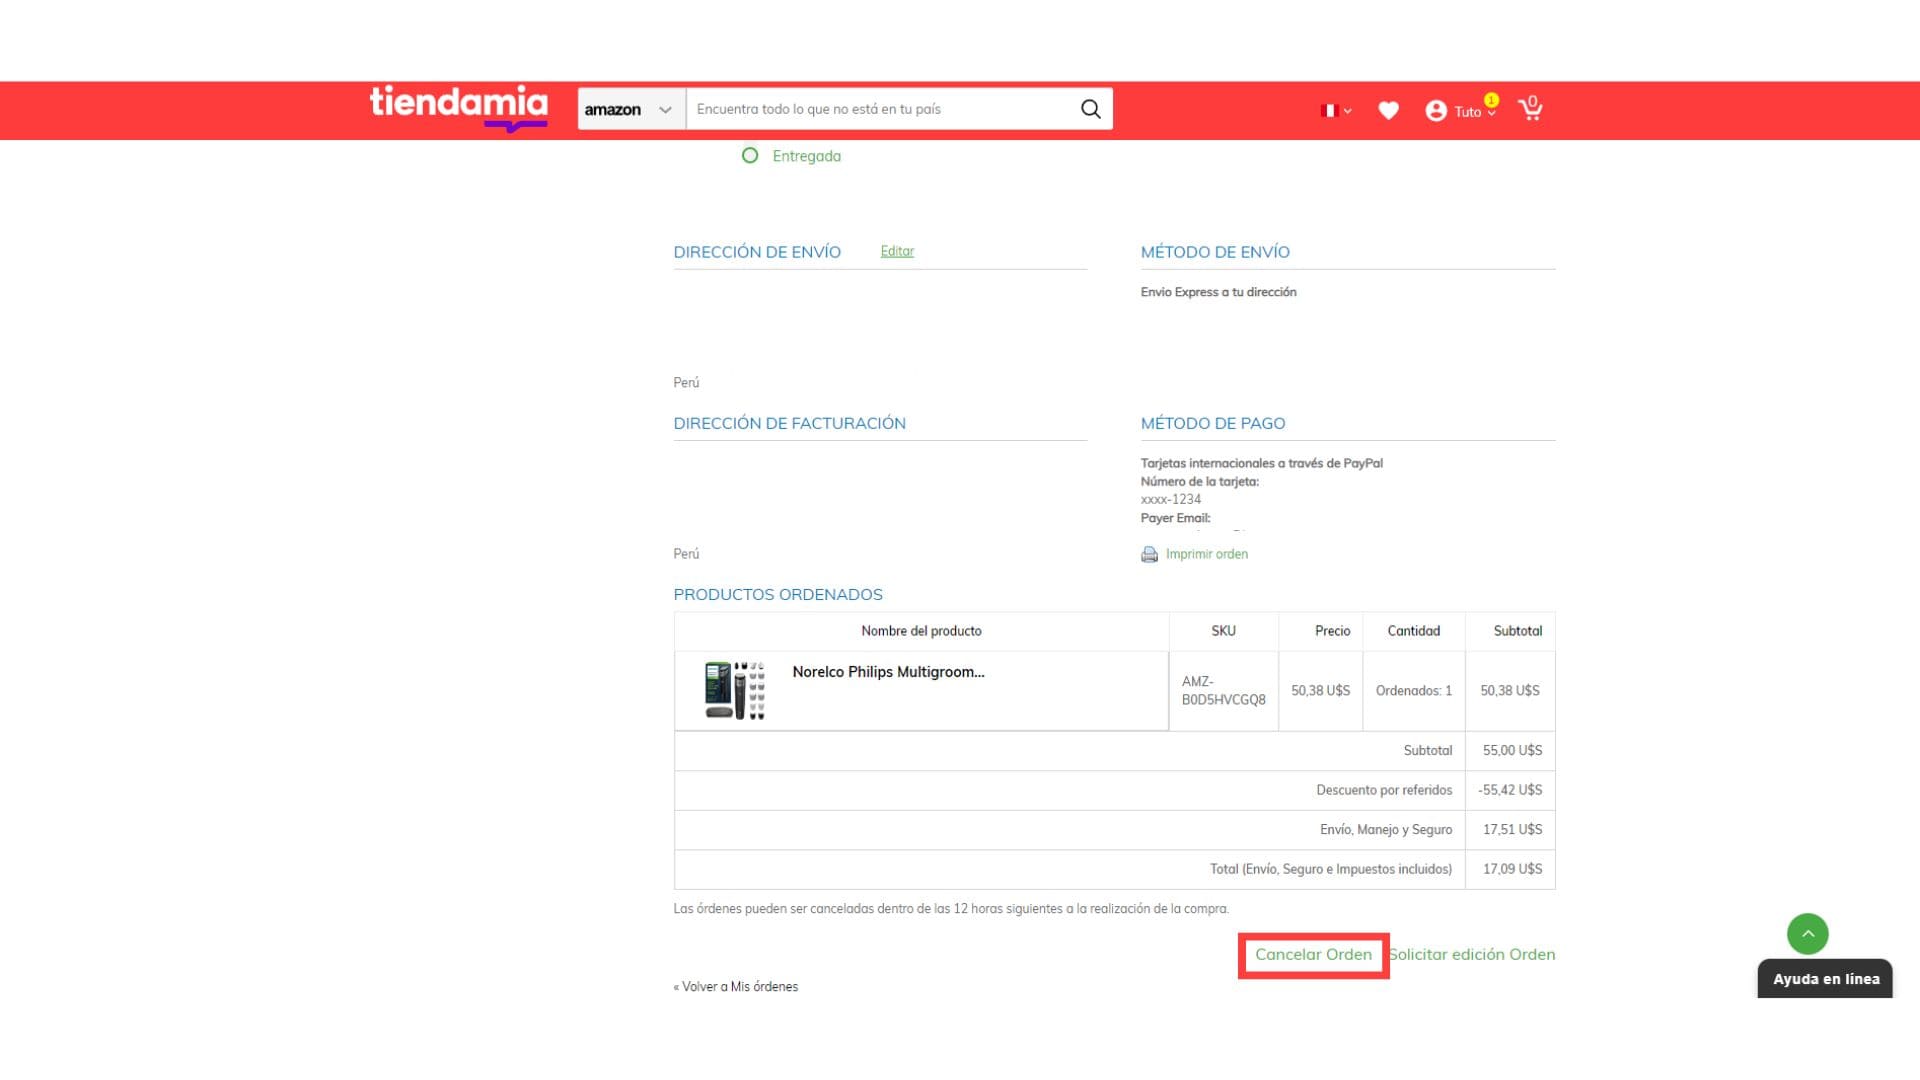Click the printer icon beside Imprimir orden
The width and height of the screenshot is (1920, 1080).
point(1149,554)
